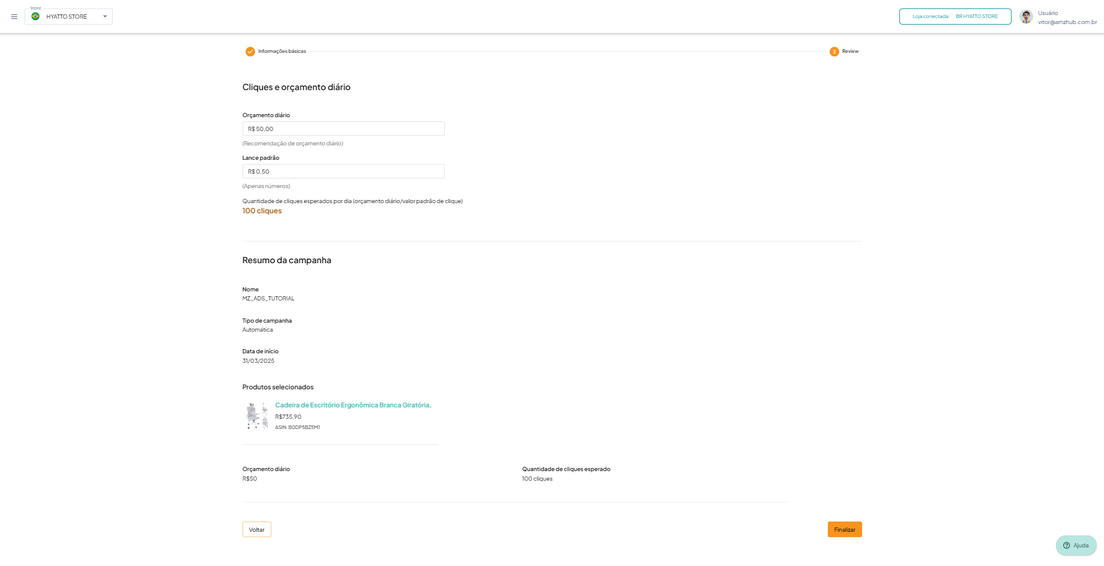1104x566 pixels.
Task: Open the 'Cadeira de Escritório Ergonômica' product link
Action: point(353,405)
